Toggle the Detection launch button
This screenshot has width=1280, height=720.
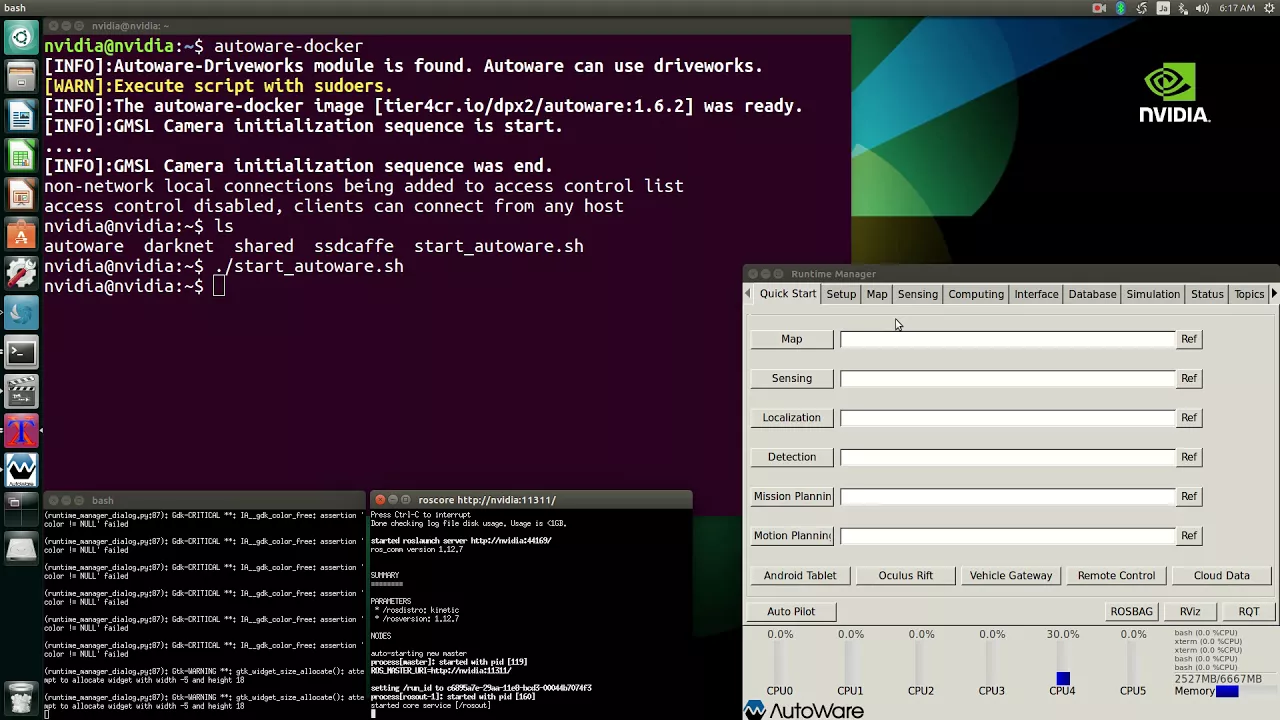792,457
